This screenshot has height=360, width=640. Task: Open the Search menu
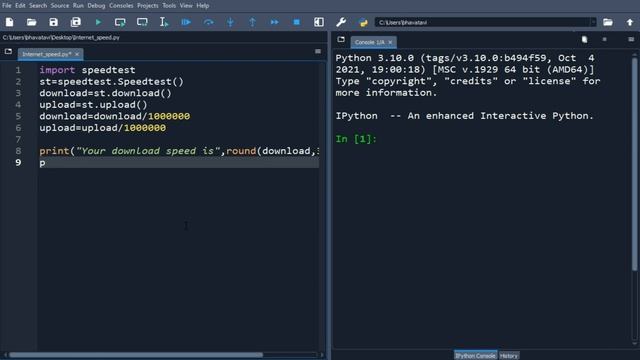(x=38, y=6)
